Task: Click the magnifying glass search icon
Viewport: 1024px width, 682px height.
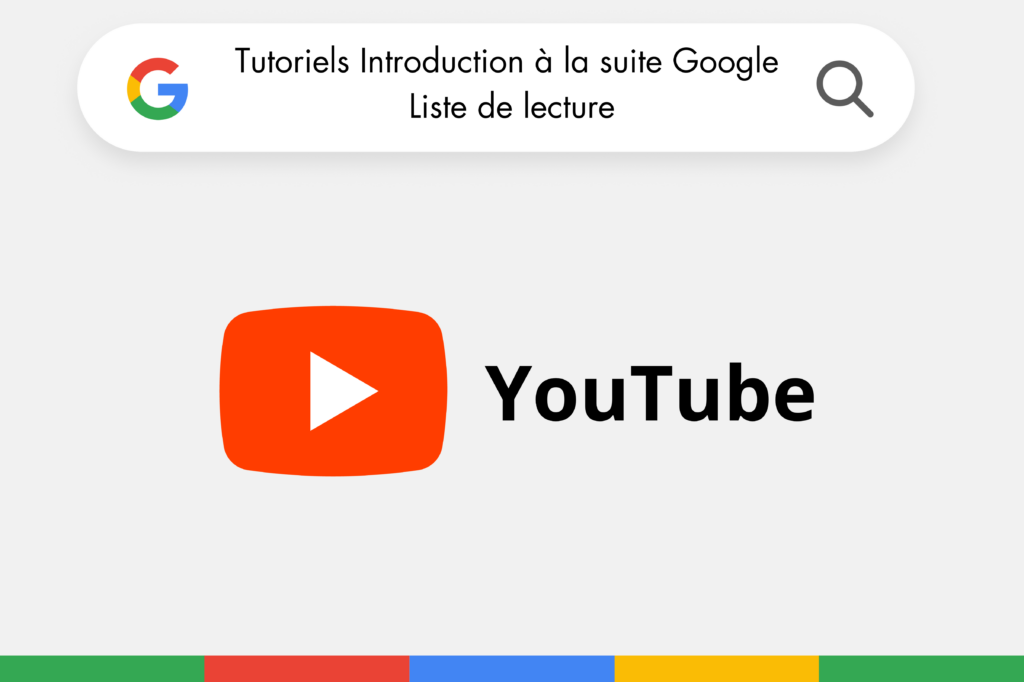Action: 844,89
